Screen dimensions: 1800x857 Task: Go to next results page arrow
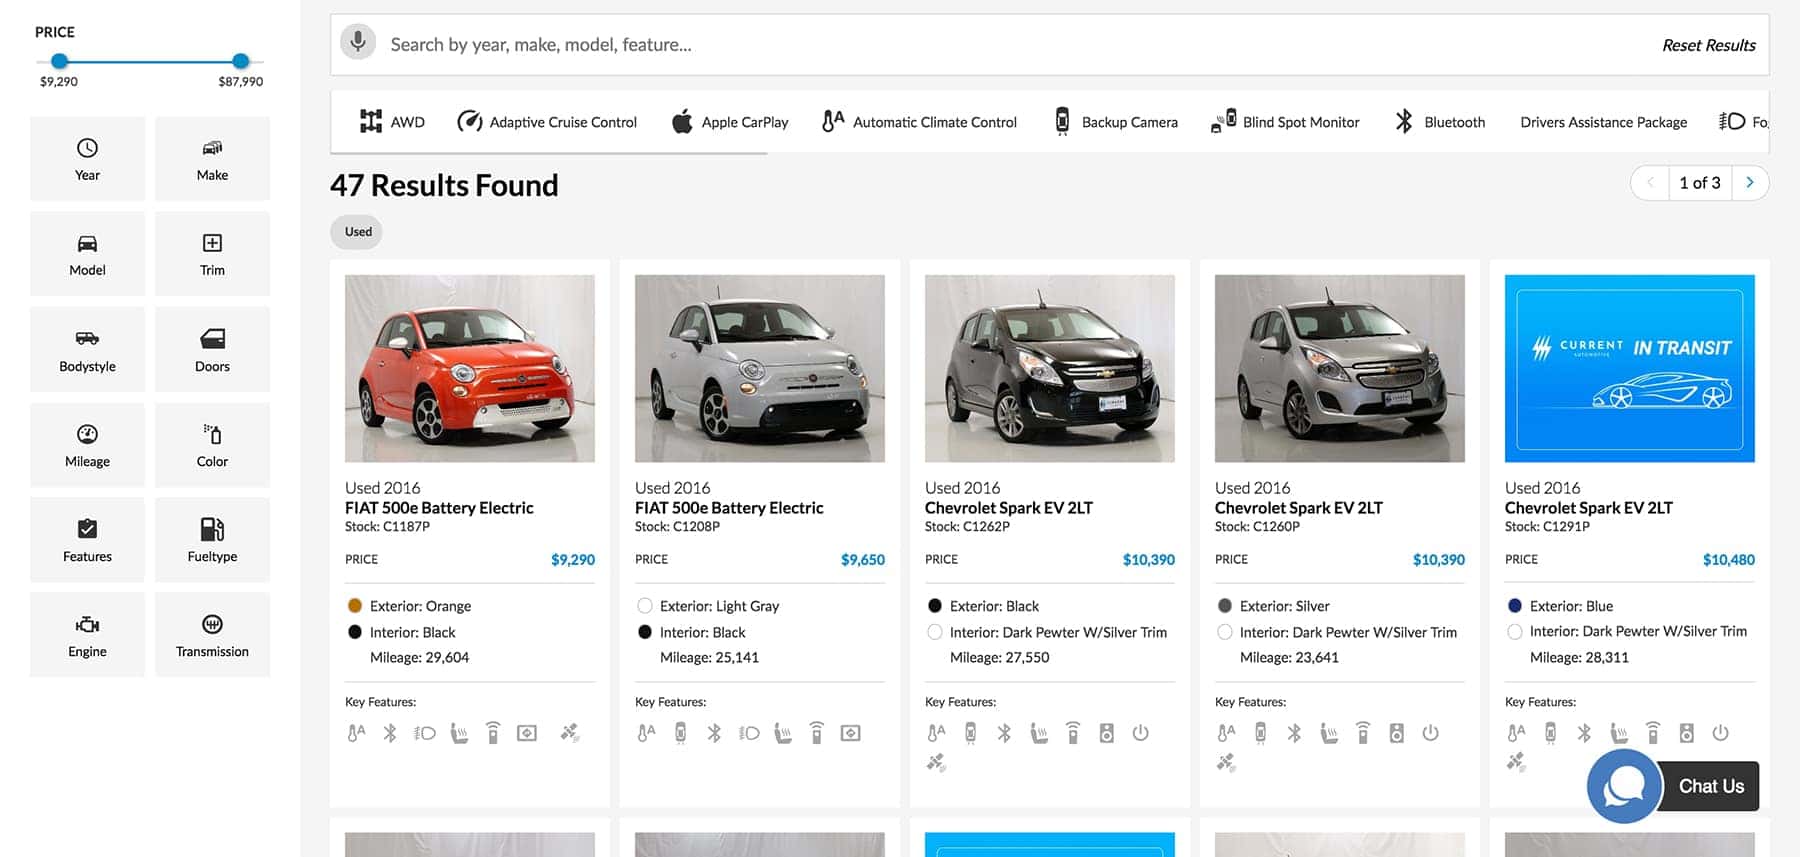coord(1749,183)
